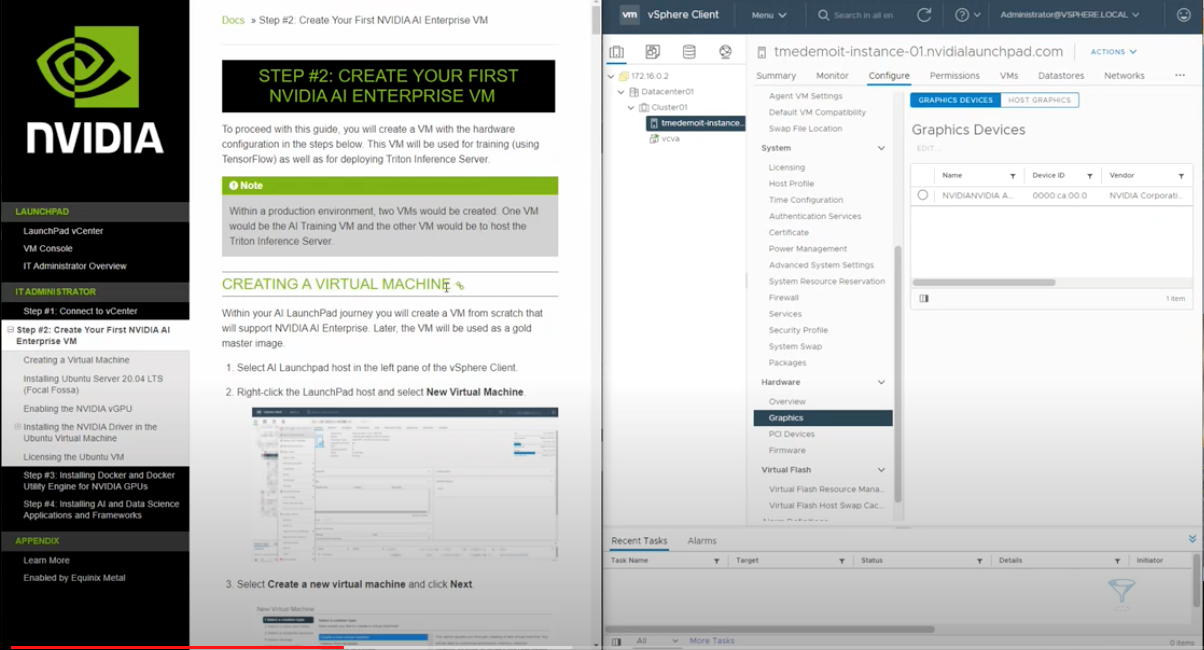The height and width of the screenshot is (650, 1204).
Task: Click the Search in all environments field
Action: click(858, 15)
